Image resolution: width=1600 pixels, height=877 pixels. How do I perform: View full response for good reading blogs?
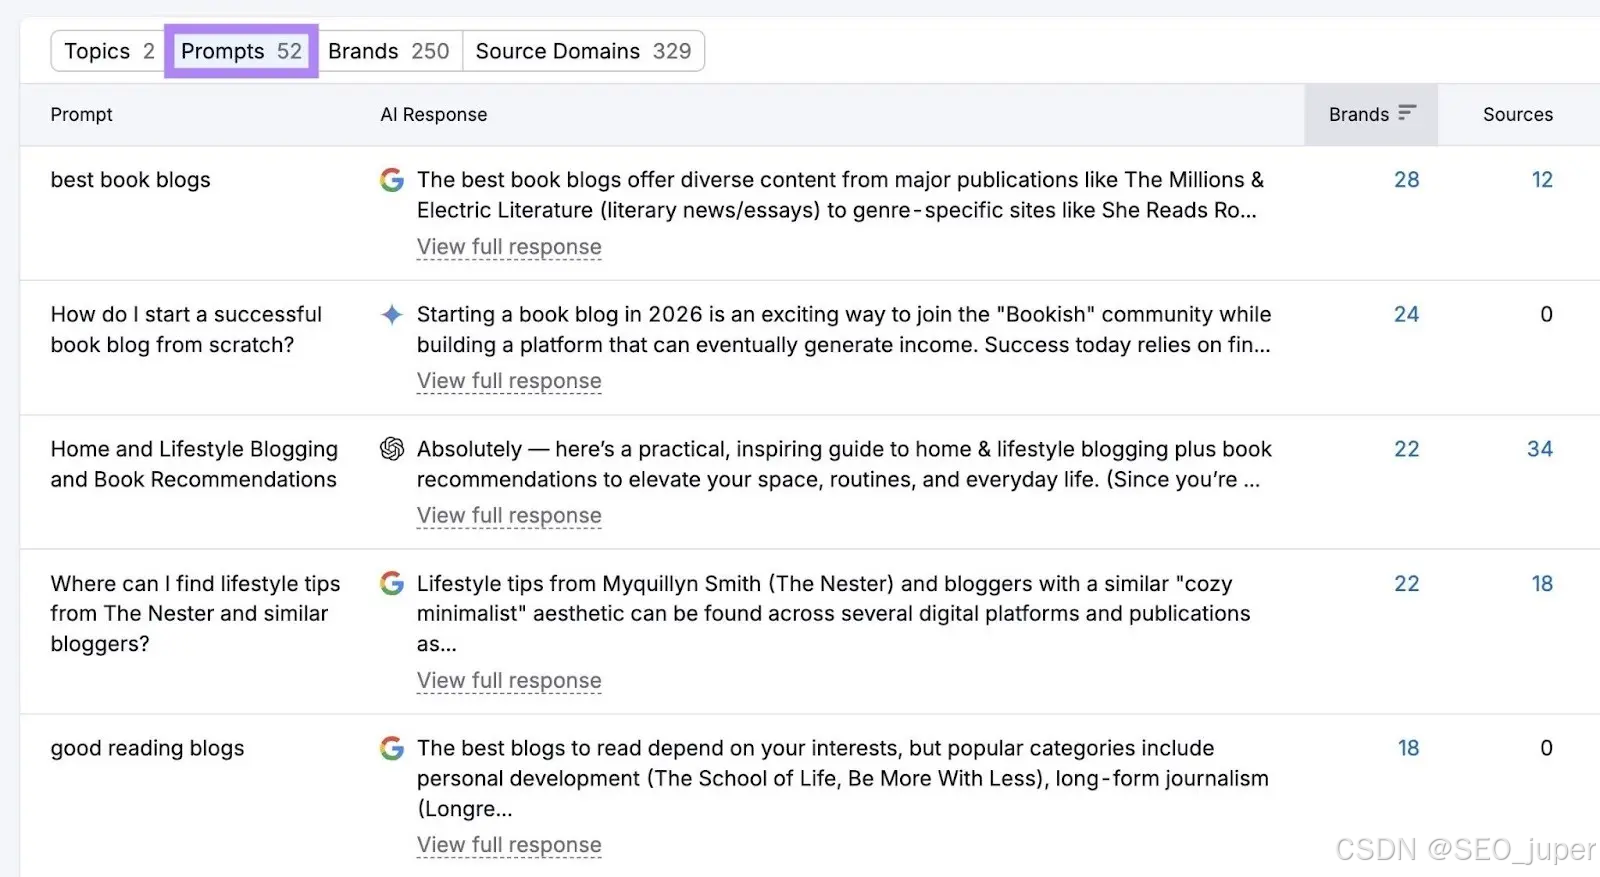(509, 845)
